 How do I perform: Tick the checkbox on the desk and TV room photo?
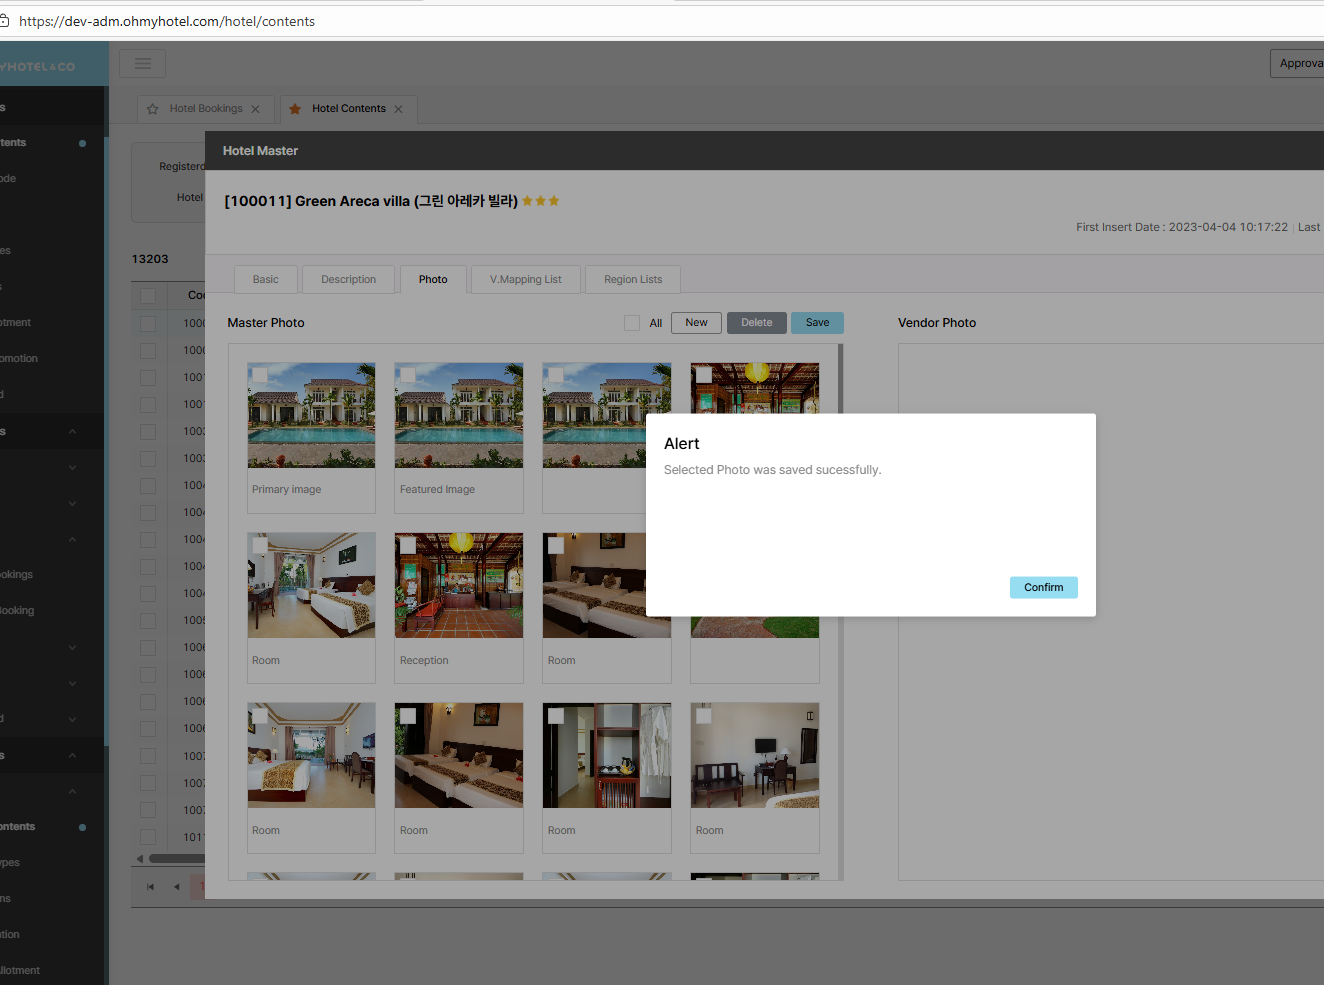(x=704, y=715)
